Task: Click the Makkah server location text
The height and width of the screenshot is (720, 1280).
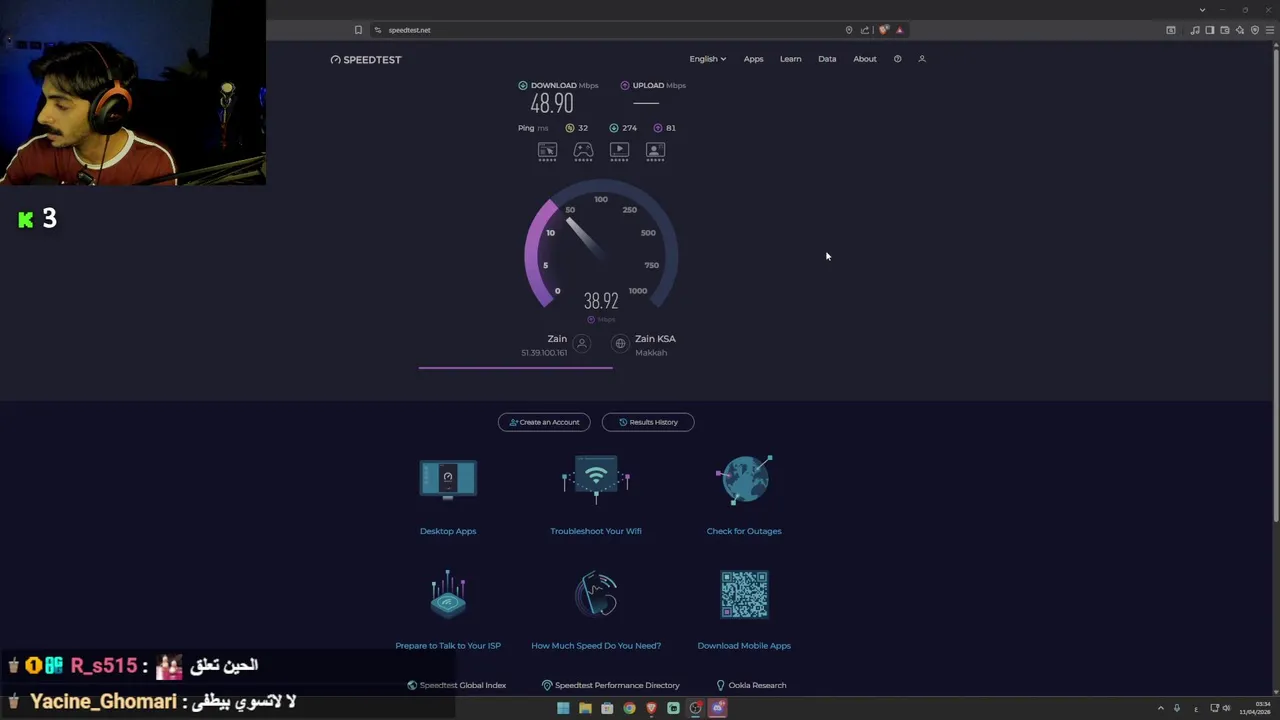Action: tap(651, 353)
